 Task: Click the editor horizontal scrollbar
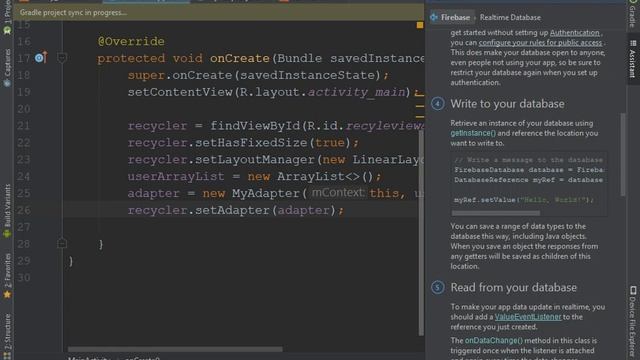click(x=175, y=349)
